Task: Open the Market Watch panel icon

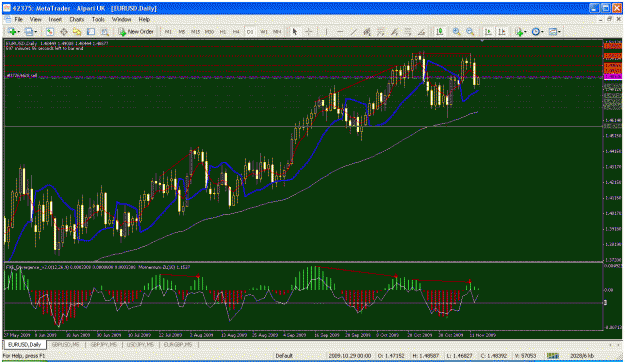Action: [50, 31]
